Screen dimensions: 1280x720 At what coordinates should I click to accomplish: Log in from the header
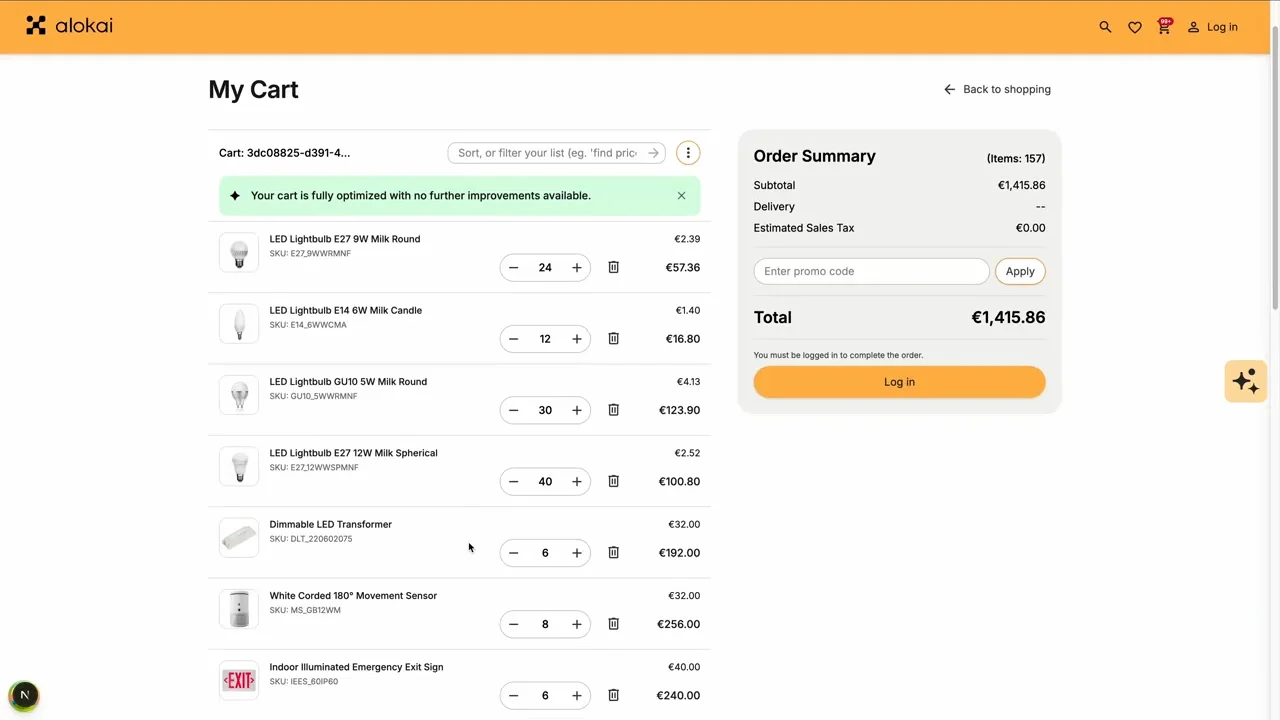(1212, 27)
